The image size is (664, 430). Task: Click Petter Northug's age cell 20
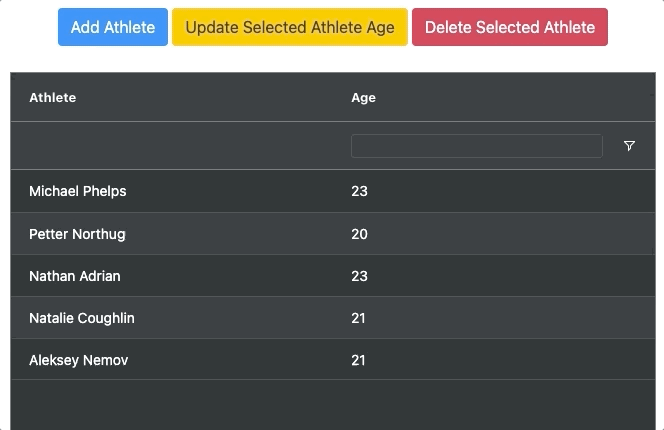tap(360, 234)
